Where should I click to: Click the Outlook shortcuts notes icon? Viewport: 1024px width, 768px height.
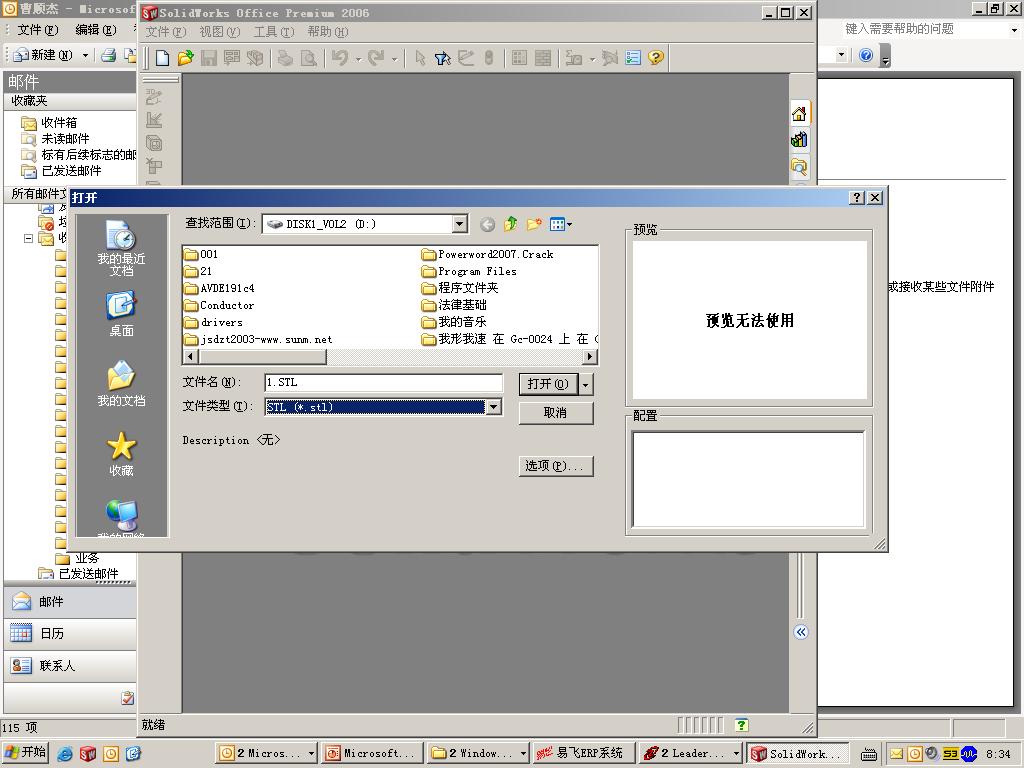pyautogui.click(x=127, y=697)
